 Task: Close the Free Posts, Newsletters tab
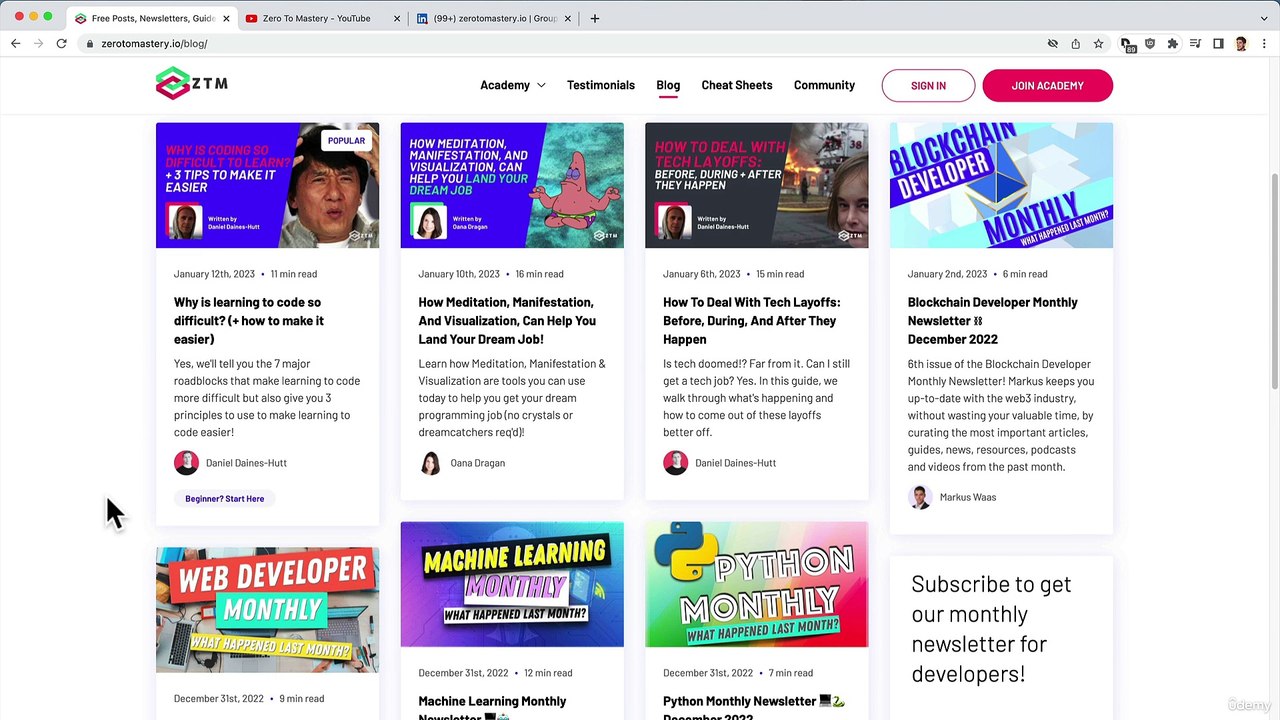tap(226, 18)
